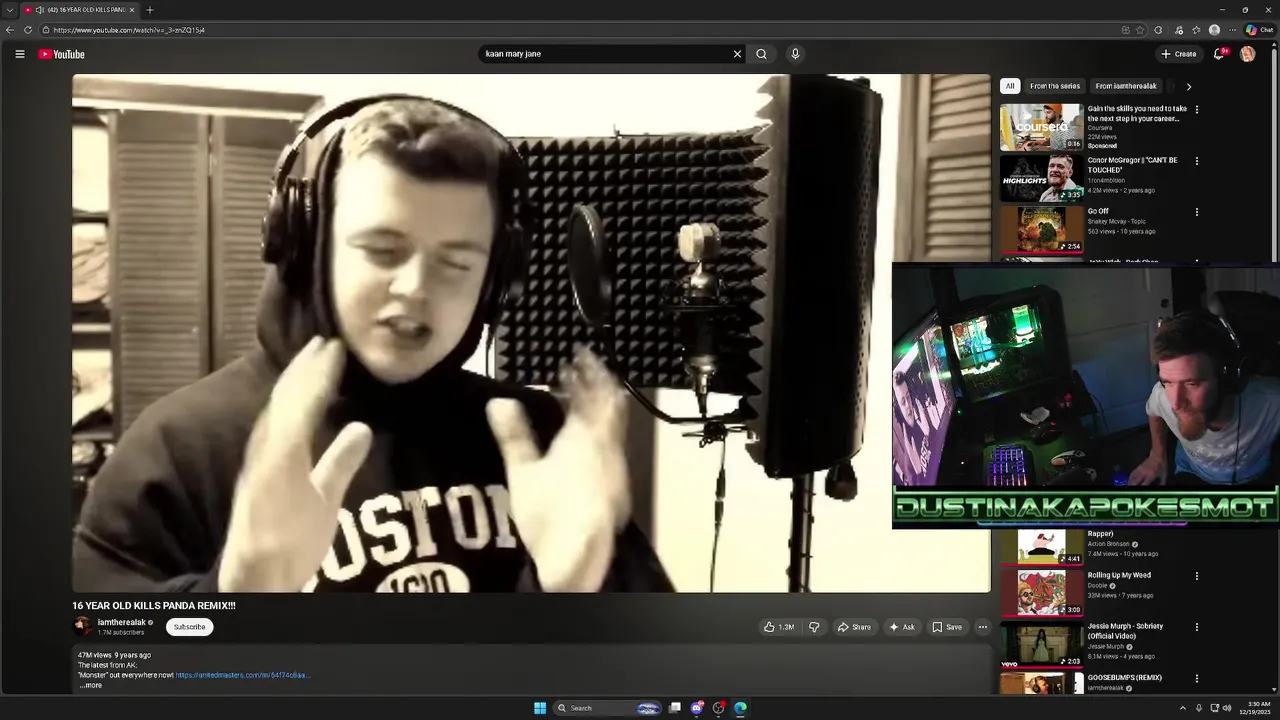Open the Coursera sponsored video thumbnail
Image resolution: width=1280 pixels, height=720 pixels.
[1041, 127]
